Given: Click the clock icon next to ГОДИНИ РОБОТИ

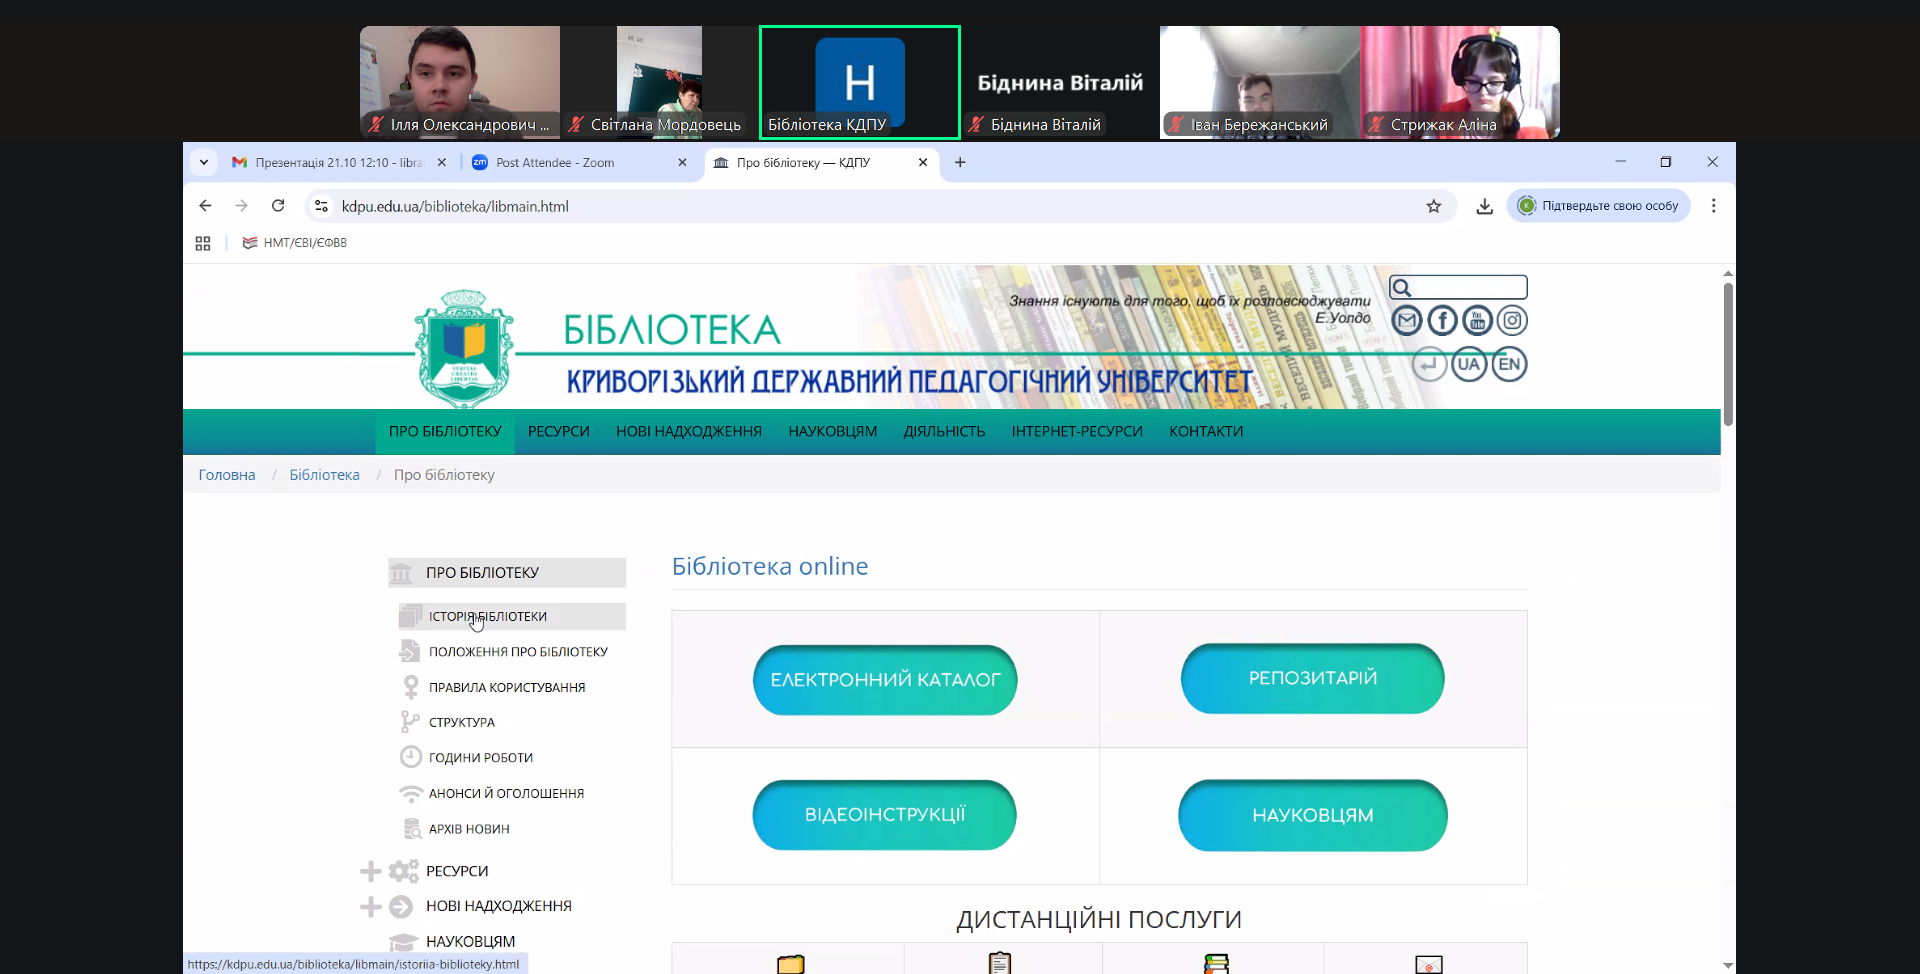Looking at the screenshot, I should pos(410,757).
